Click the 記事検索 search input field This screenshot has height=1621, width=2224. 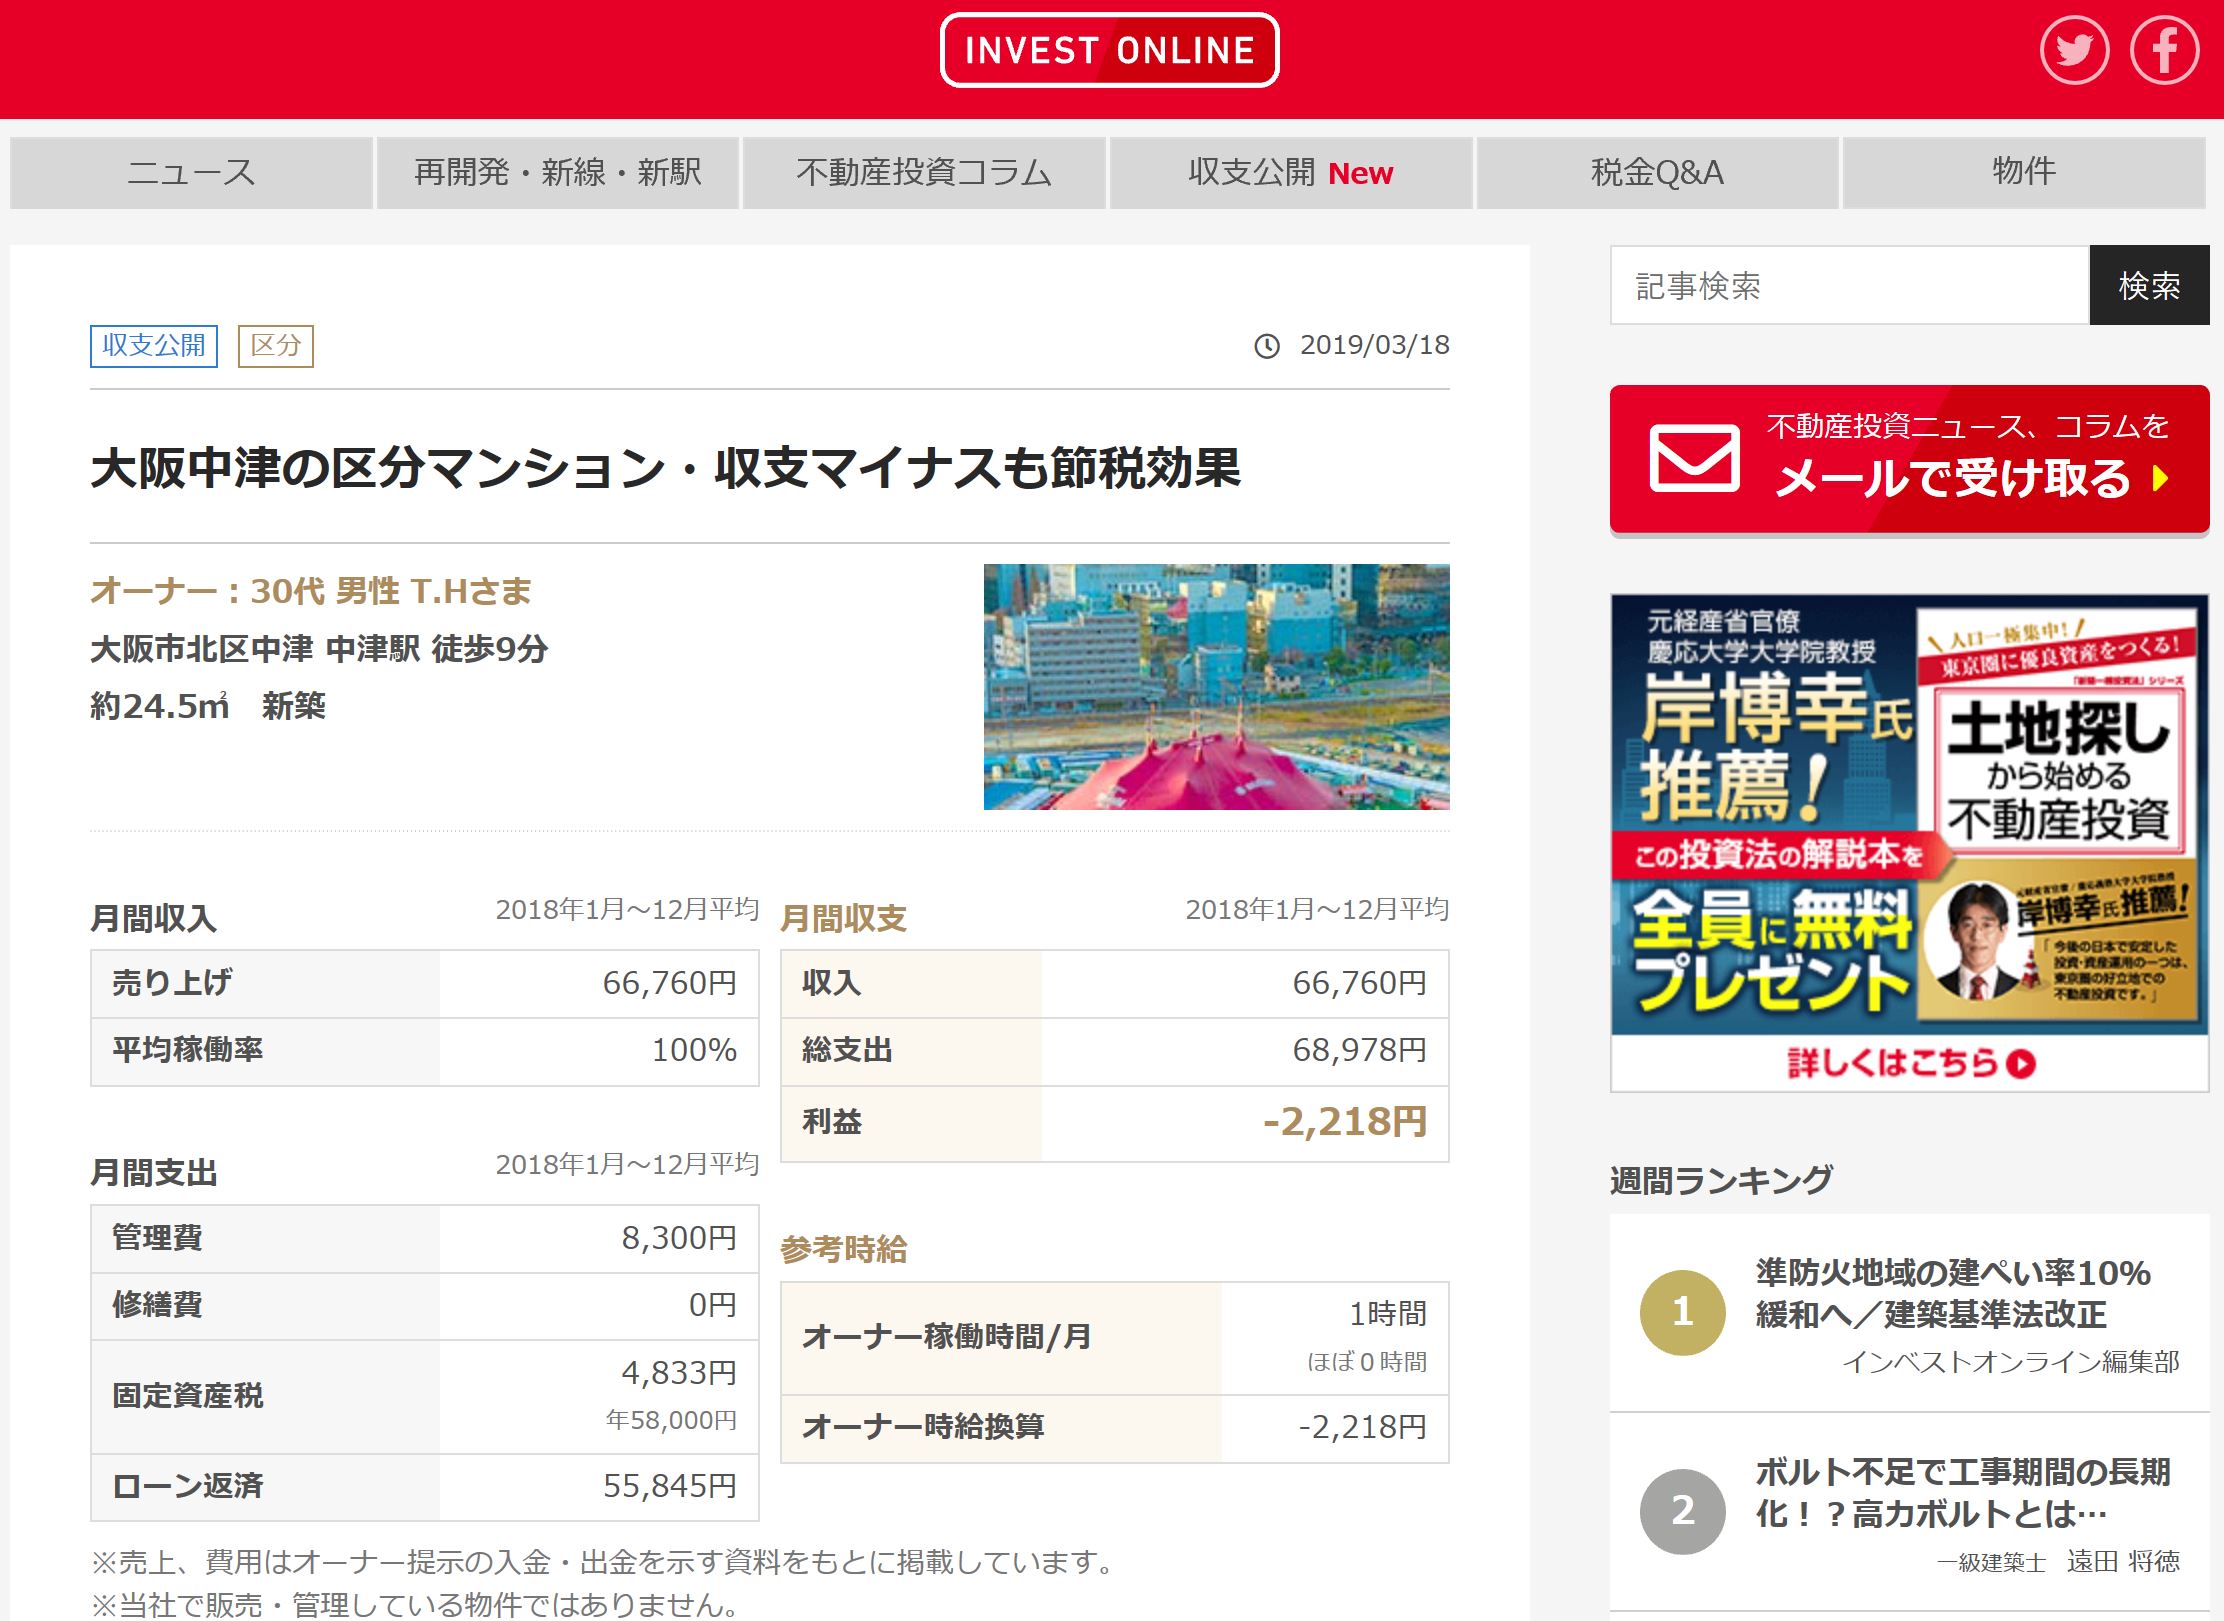pyautogui.click(x=1849, y=286)
